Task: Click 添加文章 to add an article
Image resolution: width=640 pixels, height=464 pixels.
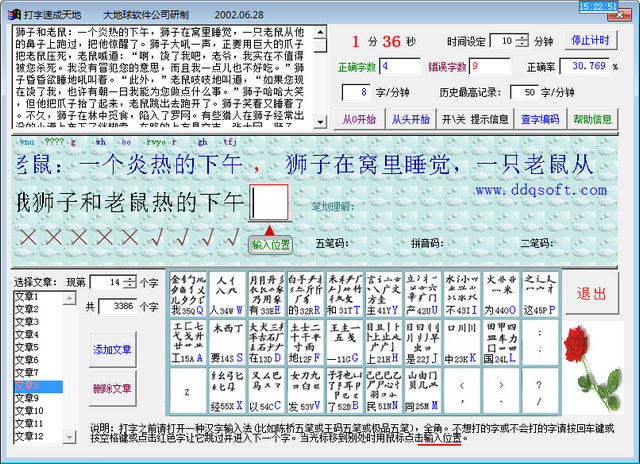Action: click(x=112, y=349)
